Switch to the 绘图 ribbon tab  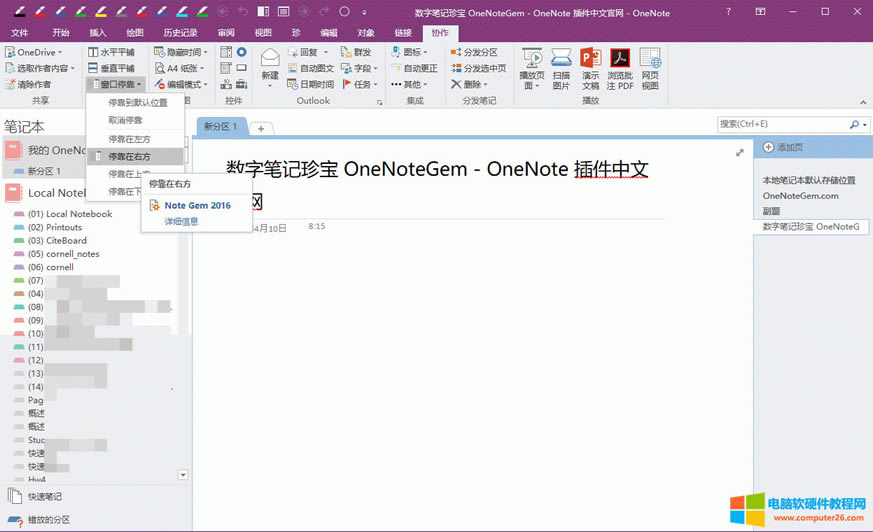(135, 33)
